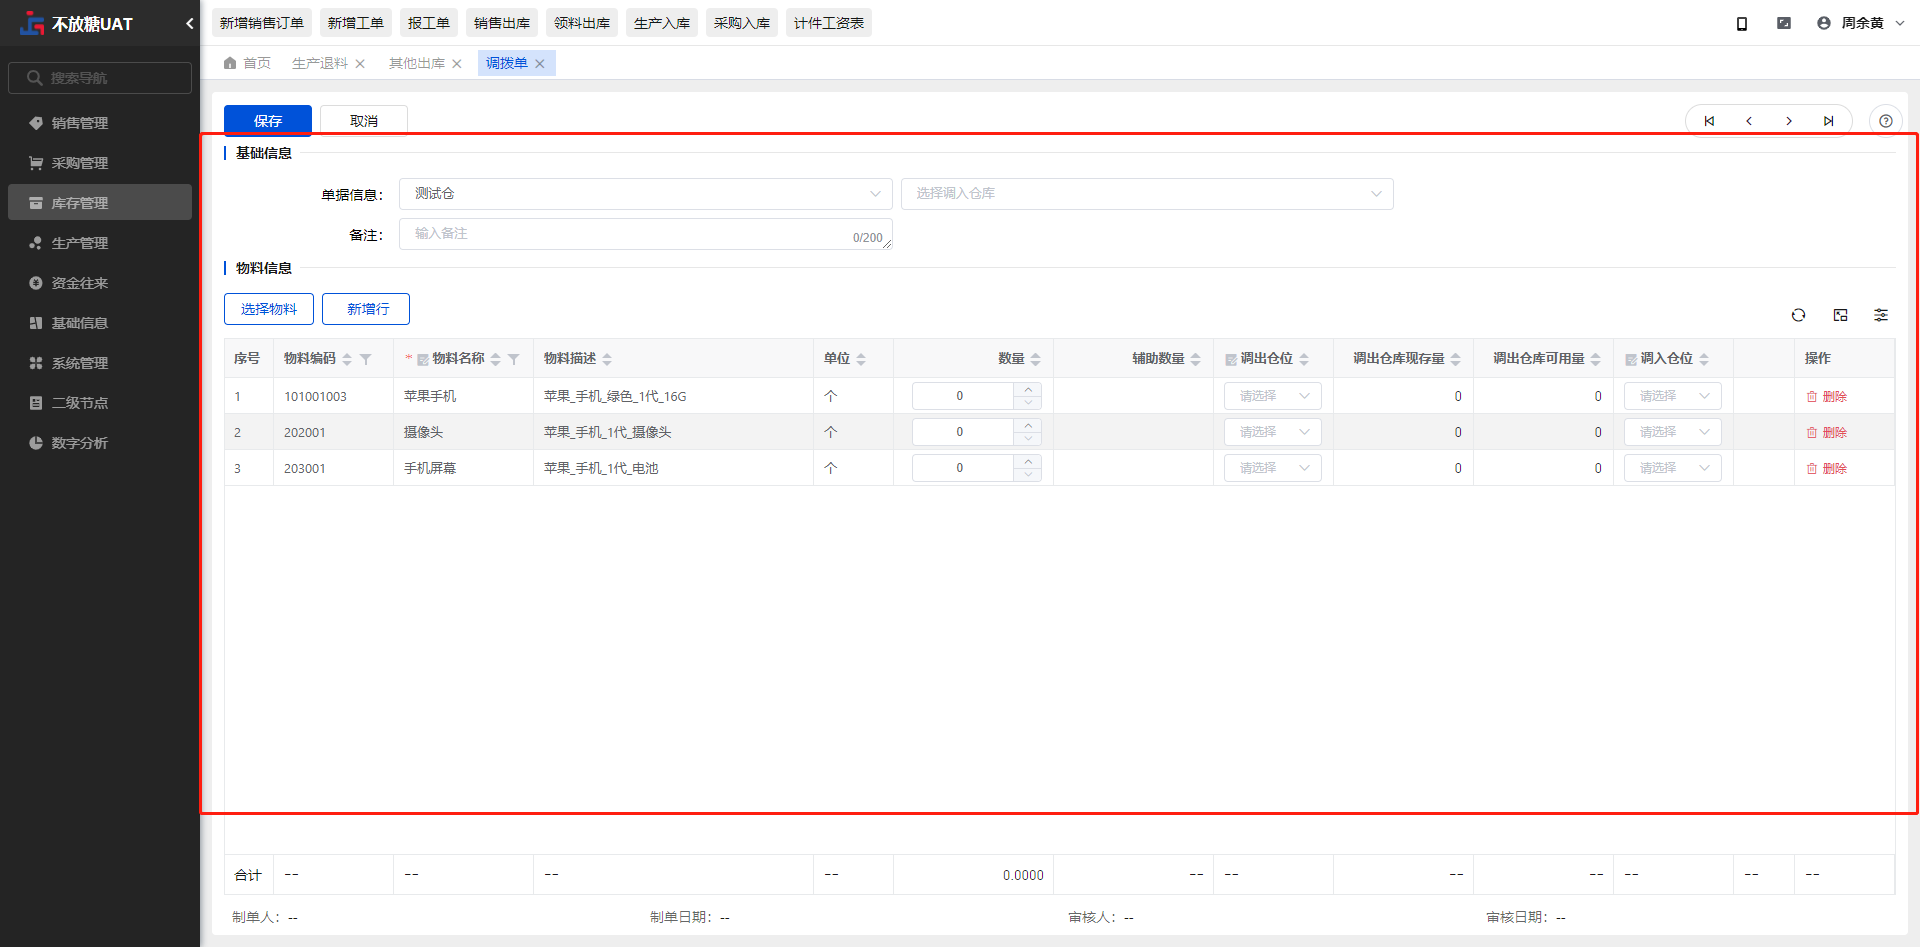
Task: Switch to 首页 home tab
Action: (247, 64)
